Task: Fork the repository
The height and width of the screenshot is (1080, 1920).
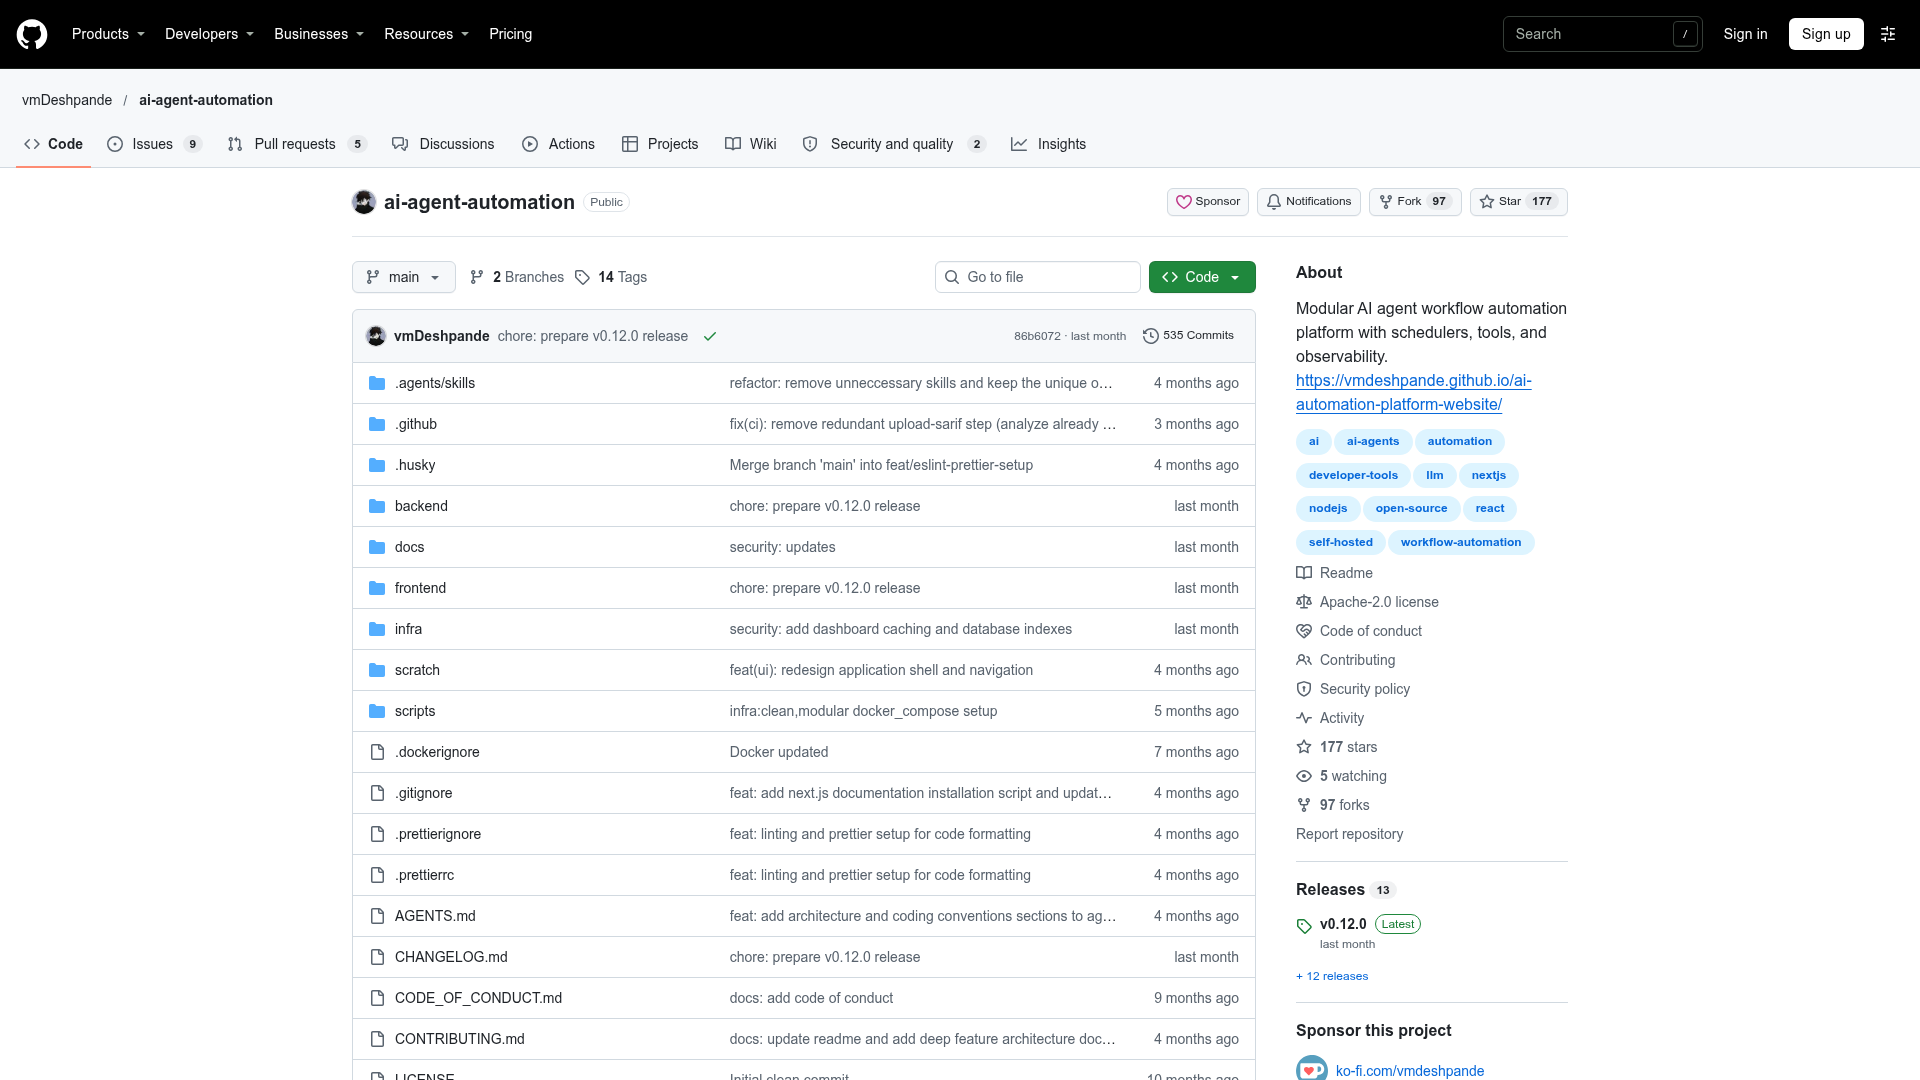Action: (x=1415, y=202)
